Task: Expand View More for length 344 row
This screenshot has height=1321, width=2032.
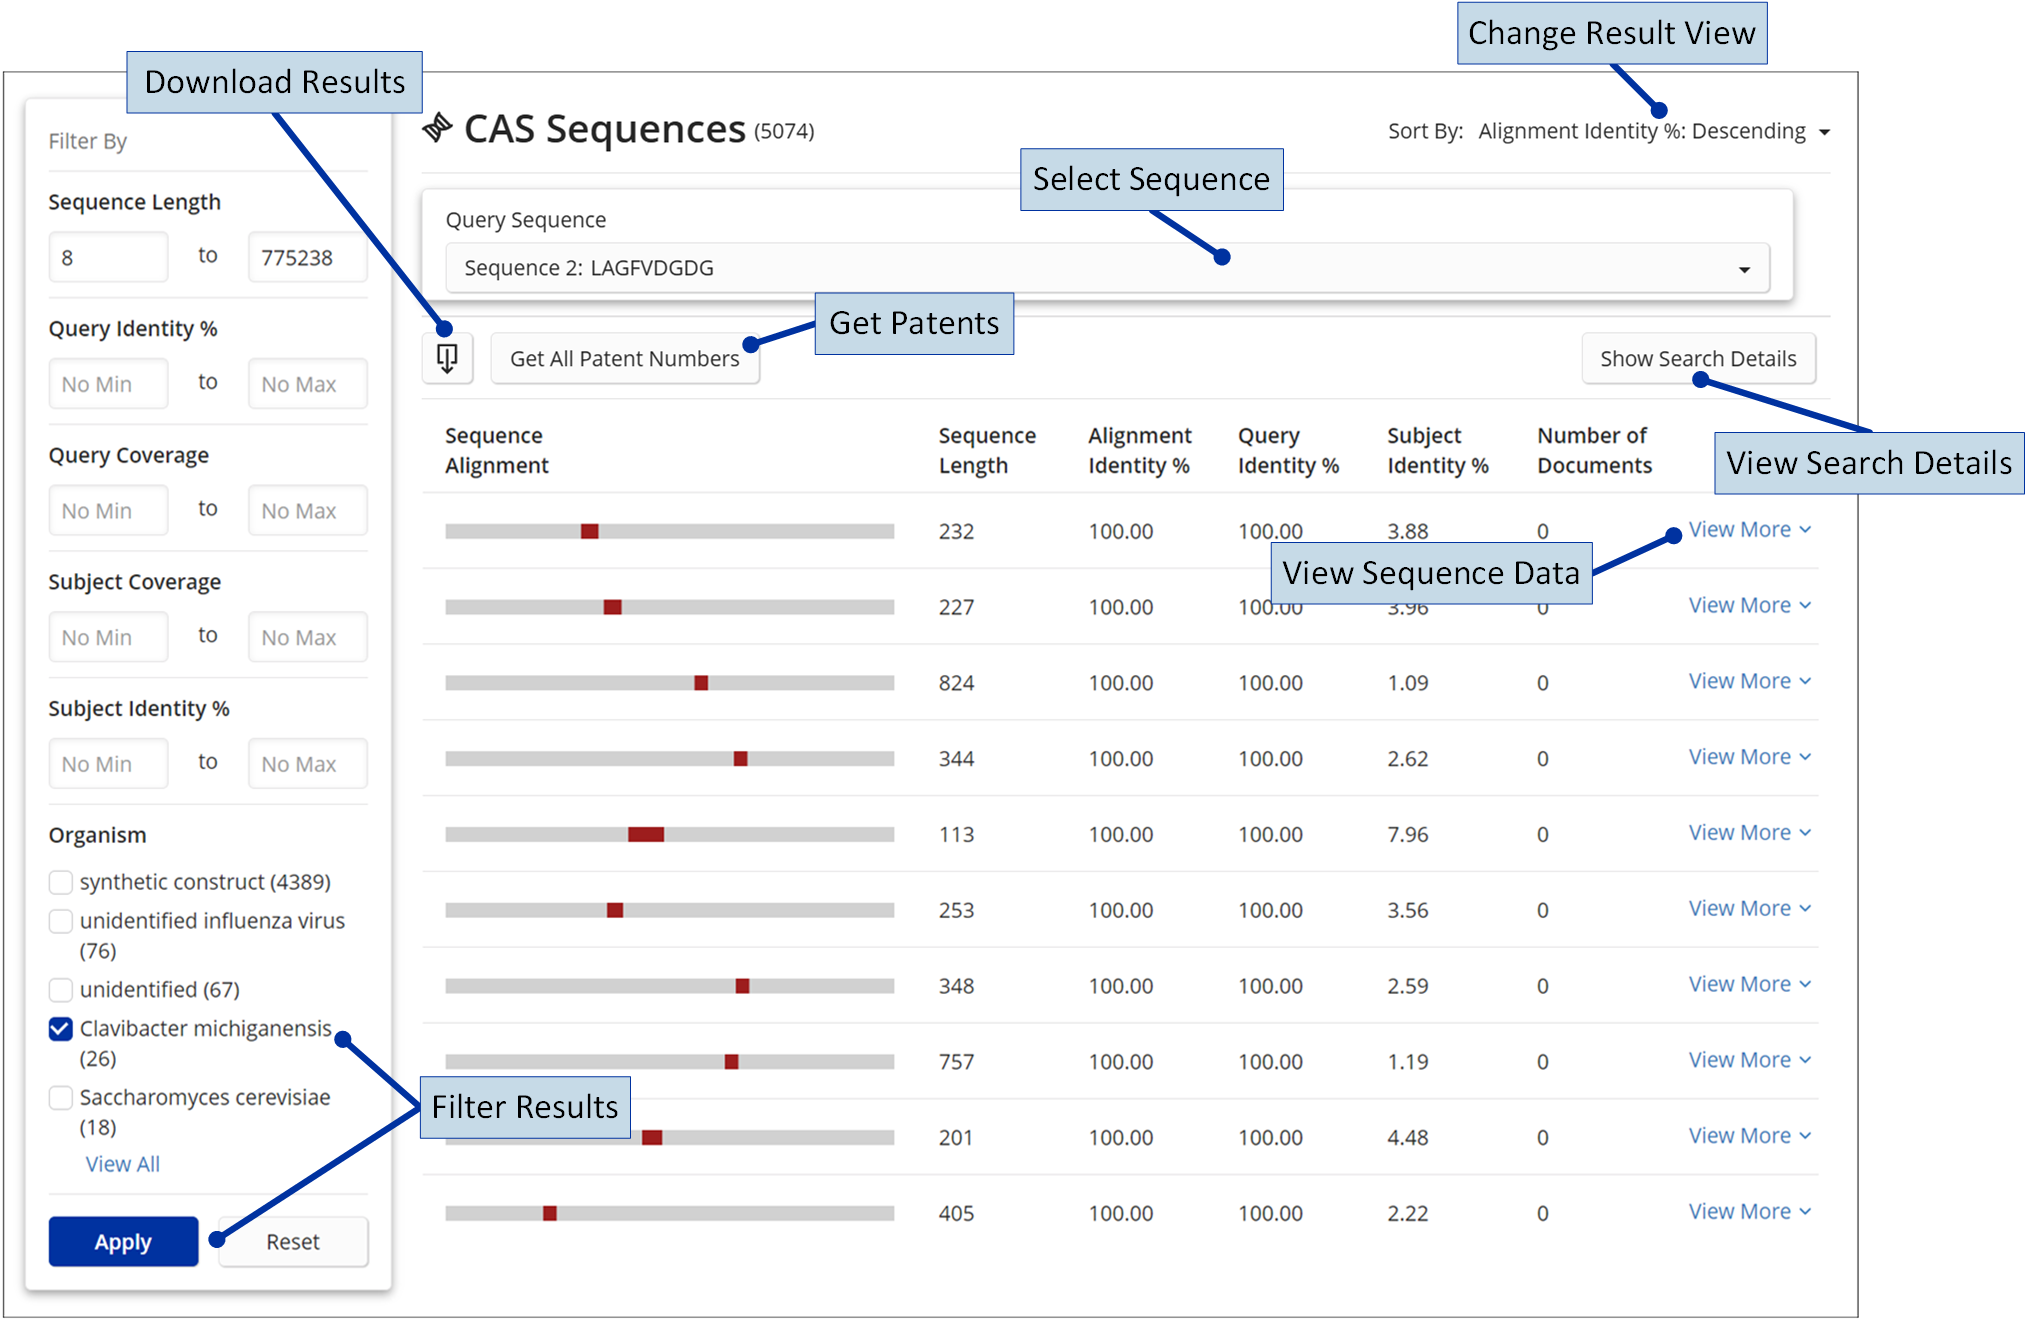Action: (x=1749, y=757)
